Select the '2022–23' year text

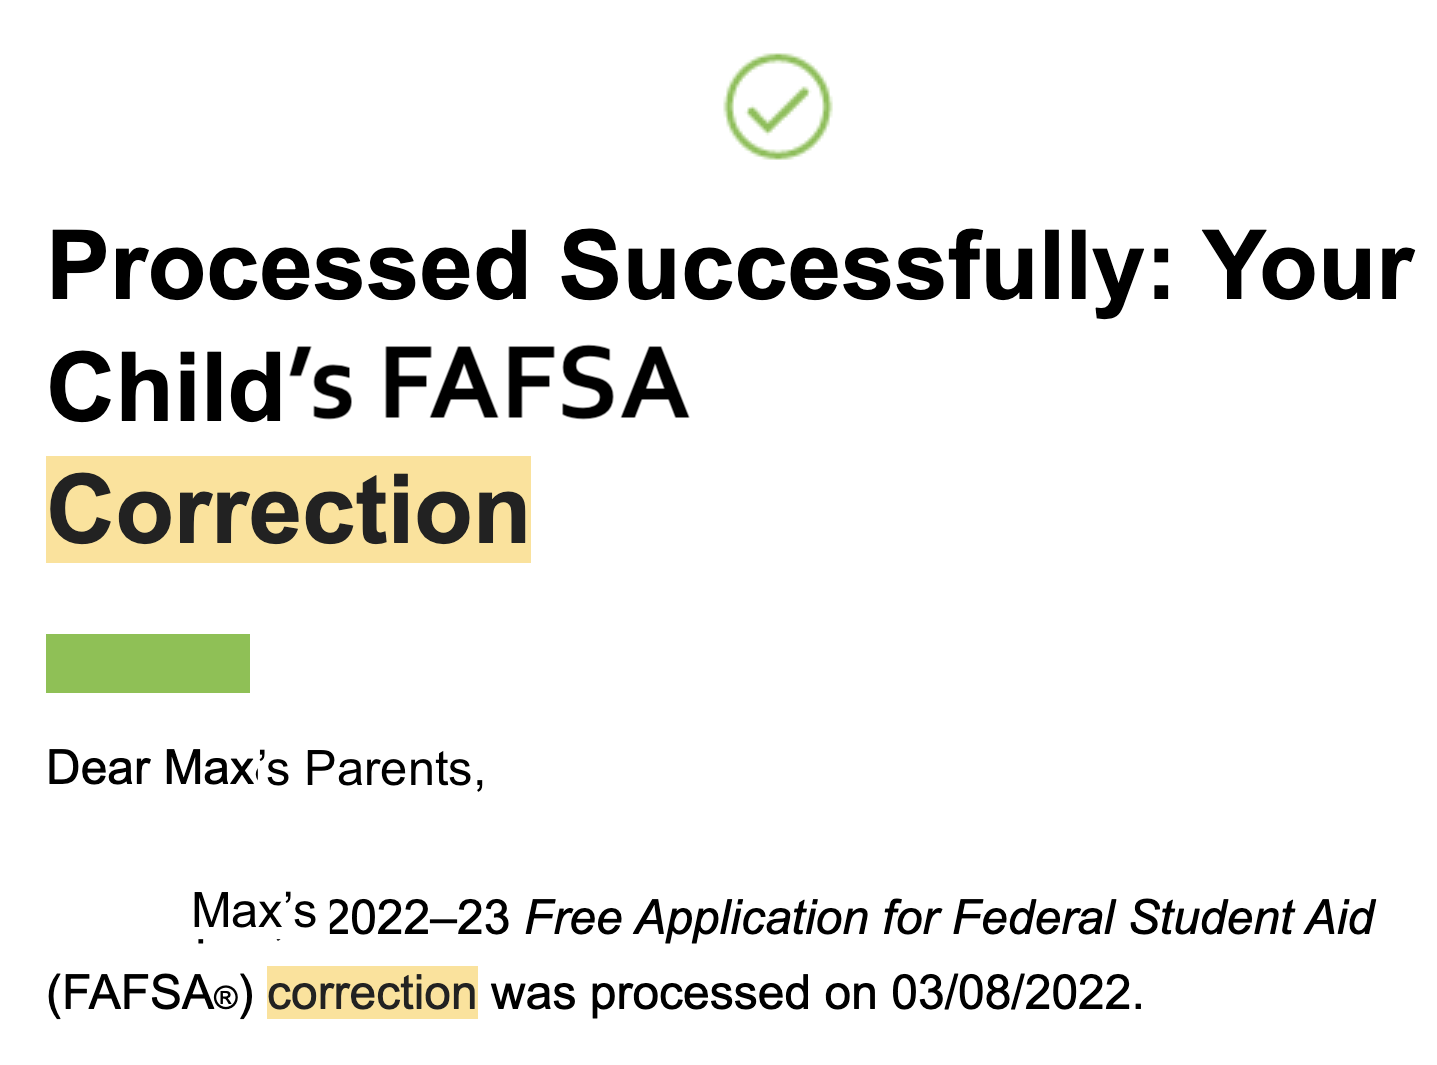point(419,918)
